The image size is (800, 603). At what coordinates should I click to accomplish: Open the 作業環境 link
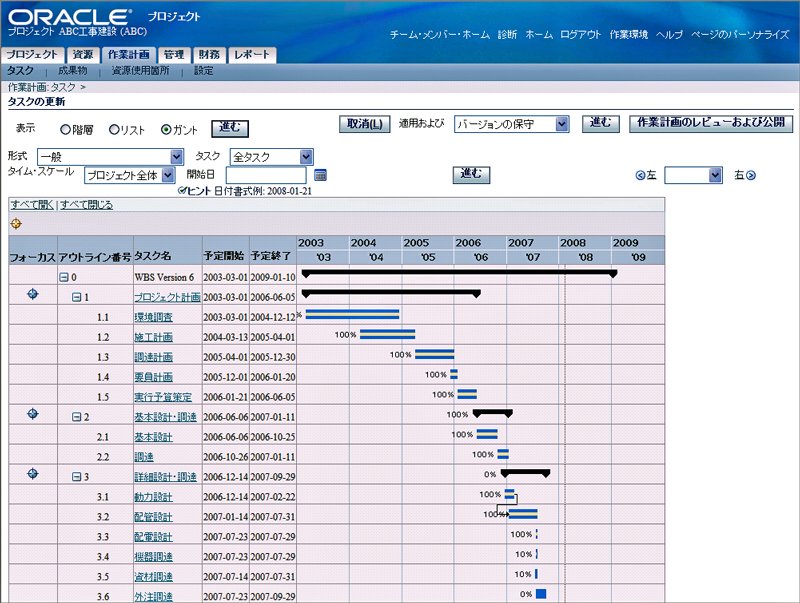click(x=629, y=35)
